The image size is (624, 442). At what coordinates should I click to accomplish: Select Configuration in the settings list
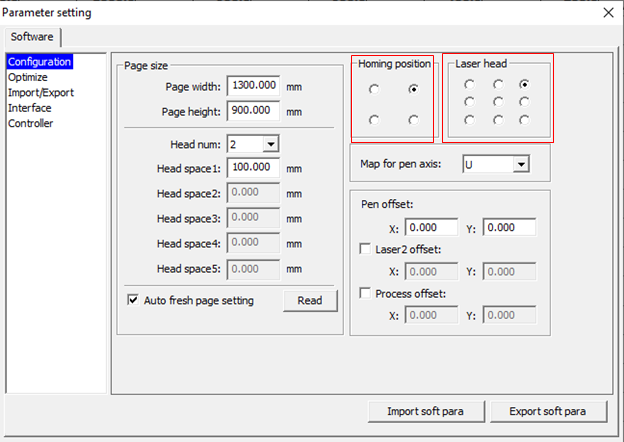pyautogui.click(x=39, y=62)
